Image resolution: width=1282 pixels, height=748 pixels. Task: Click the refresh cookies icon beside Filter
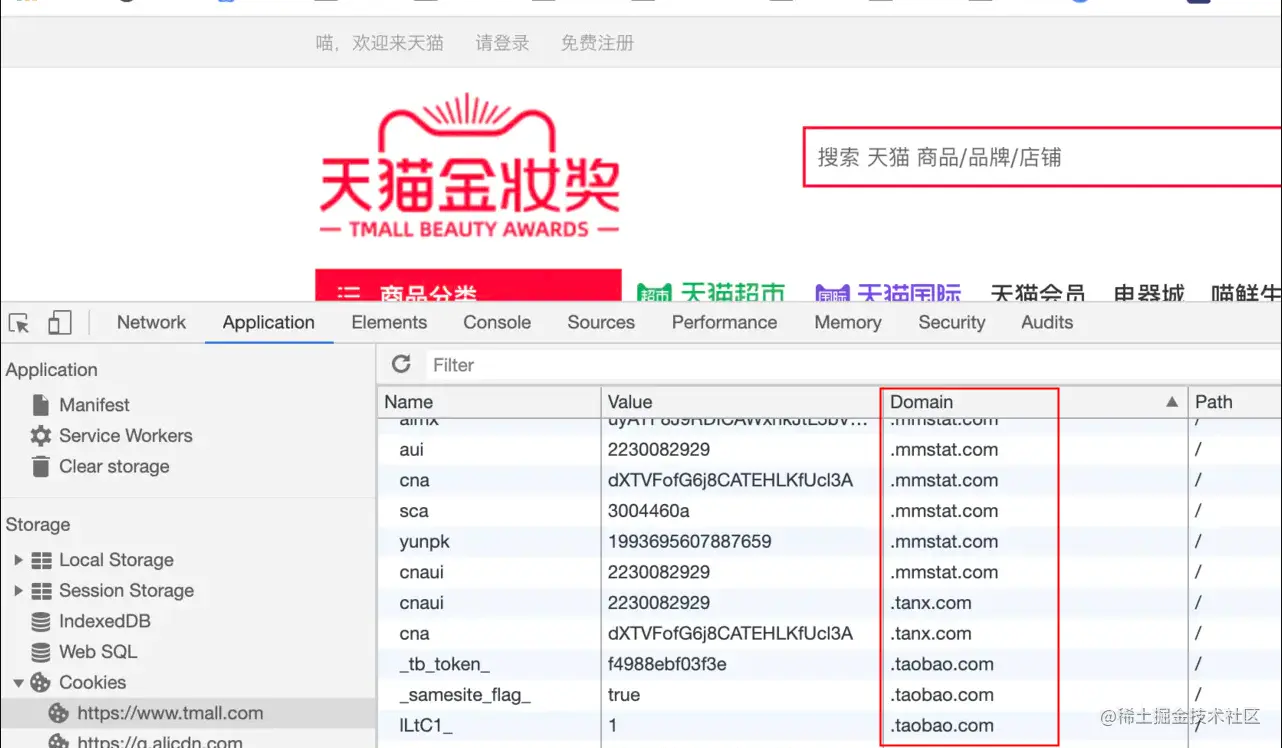402,364
